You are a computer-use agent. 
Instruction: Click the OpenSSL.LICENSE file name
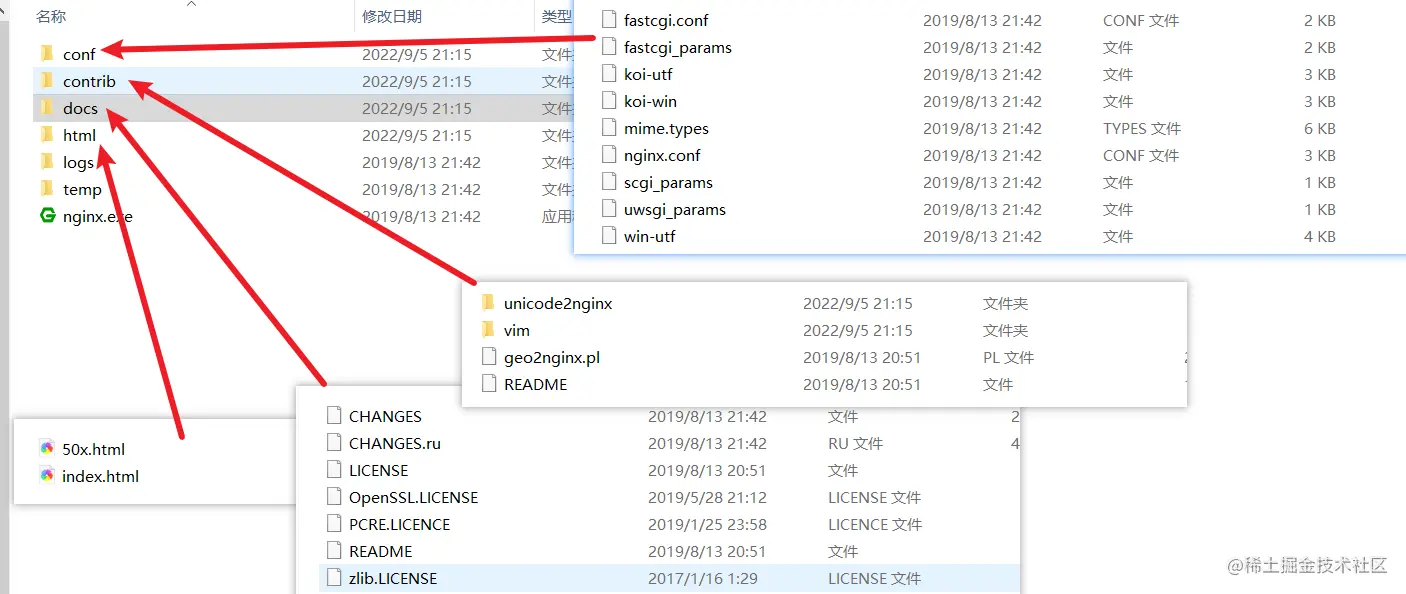[x=414, y=497]
